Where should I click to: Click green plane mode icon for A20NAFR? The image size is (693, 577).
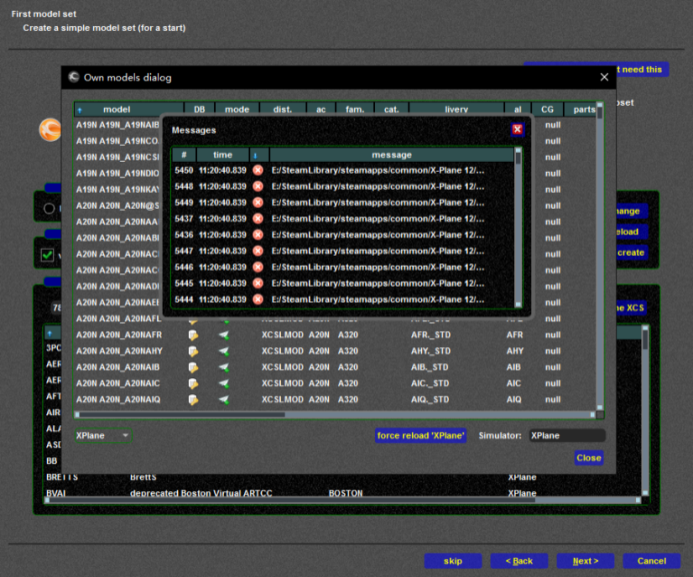pos(225,335)
